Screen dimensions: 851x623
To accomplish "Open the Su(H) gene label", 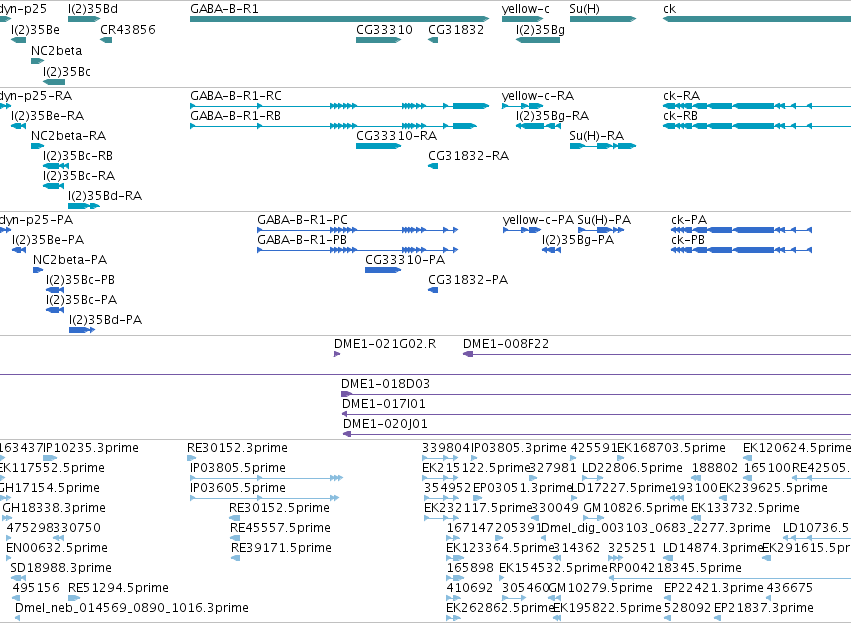I will pyautogui.click(x=585, y=9).
